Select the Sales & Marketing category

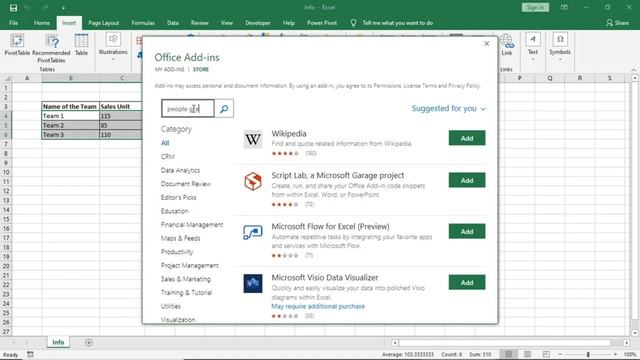(186, 279)
